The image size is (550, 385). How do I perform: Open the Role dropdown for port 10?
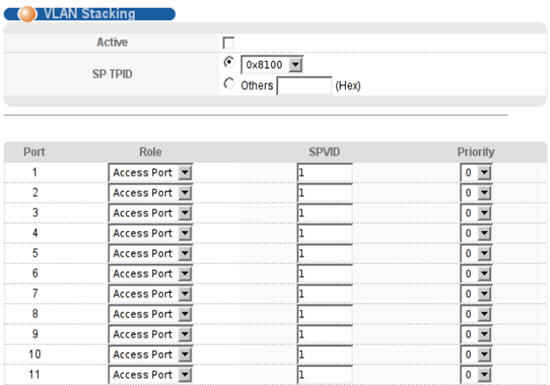[x=150, y=355]
